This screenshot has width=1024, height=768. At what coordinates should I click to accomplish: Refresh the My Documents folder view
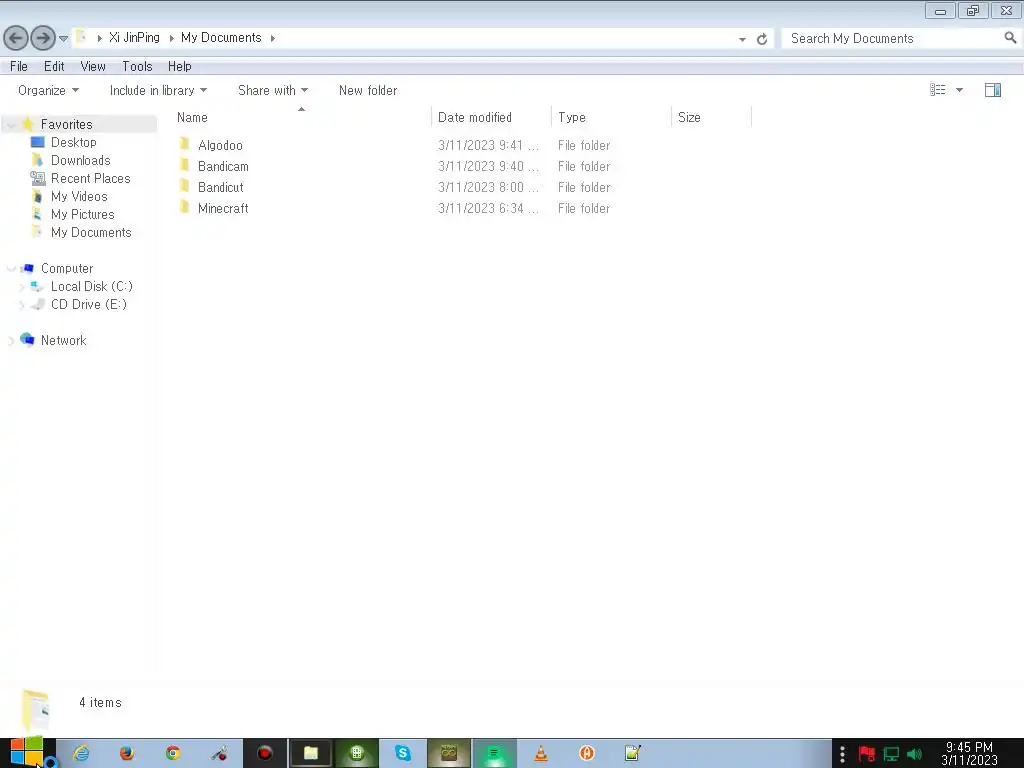[x=761, y=39]
